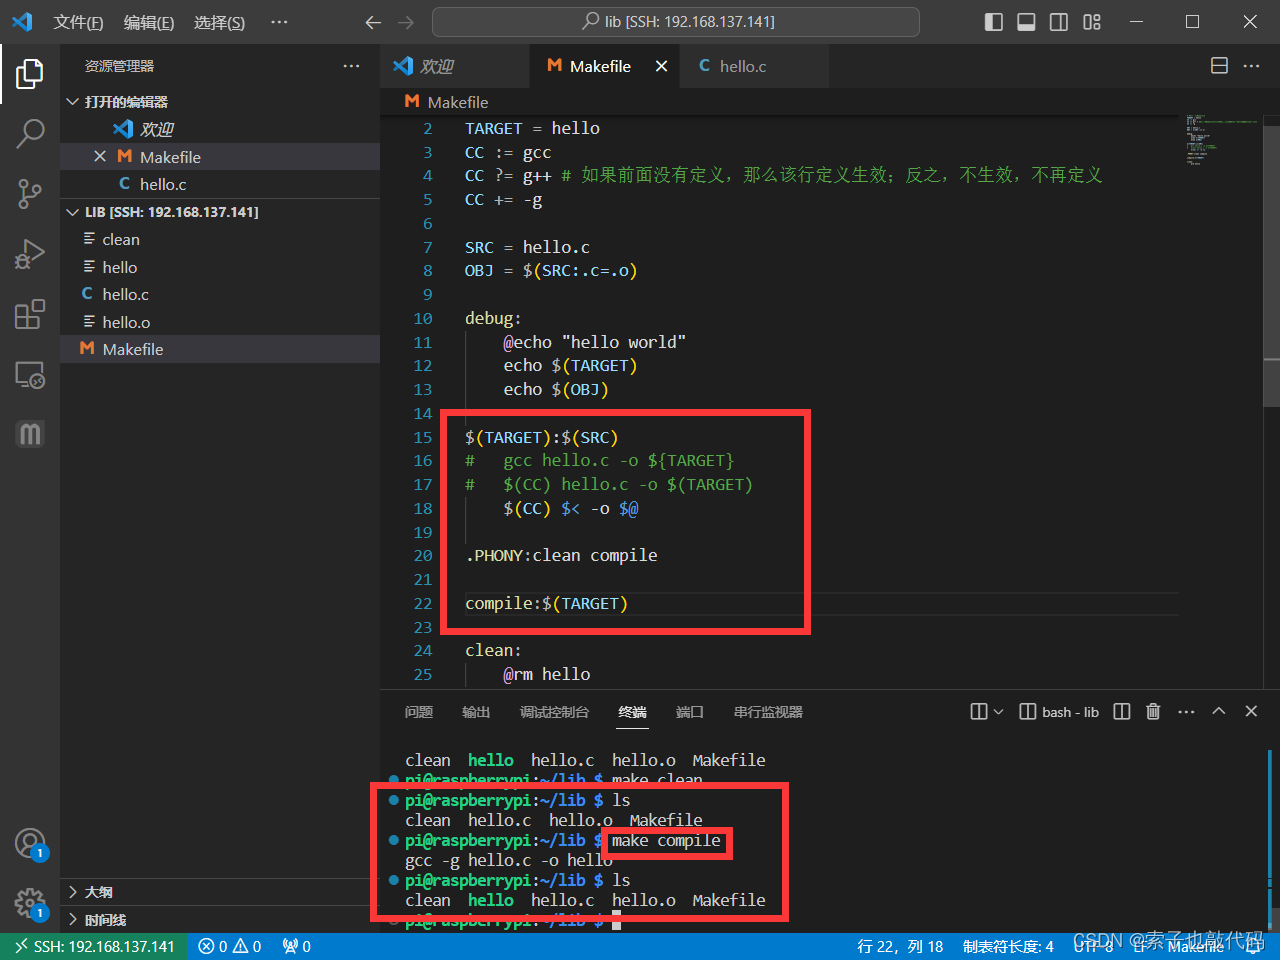Open the Run and Debug view icon

click(x=30, y=253)
